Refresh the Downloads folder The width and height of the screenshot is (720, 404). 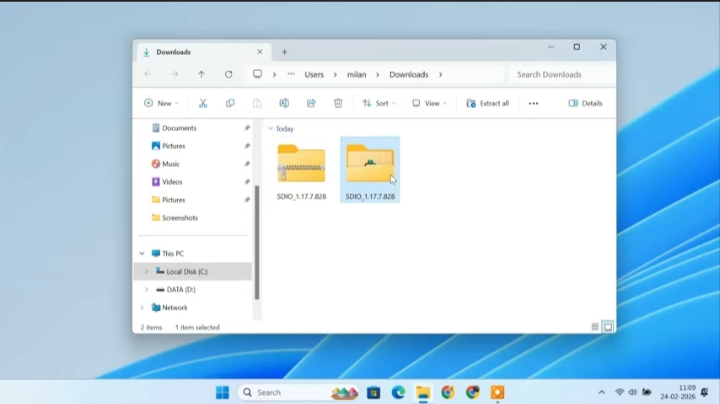point(228,74)
